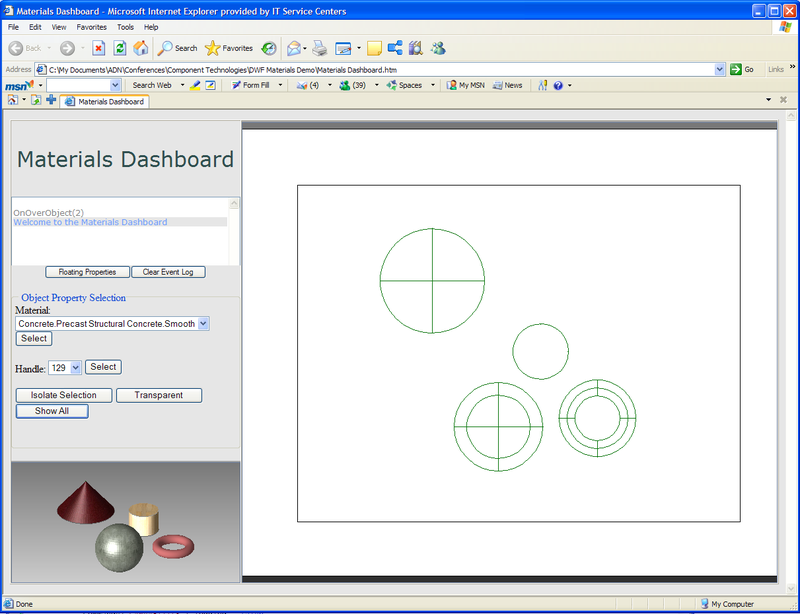800x614 pixels.
Task: Open the History icon in the toolbar
Action: [269, 48]
